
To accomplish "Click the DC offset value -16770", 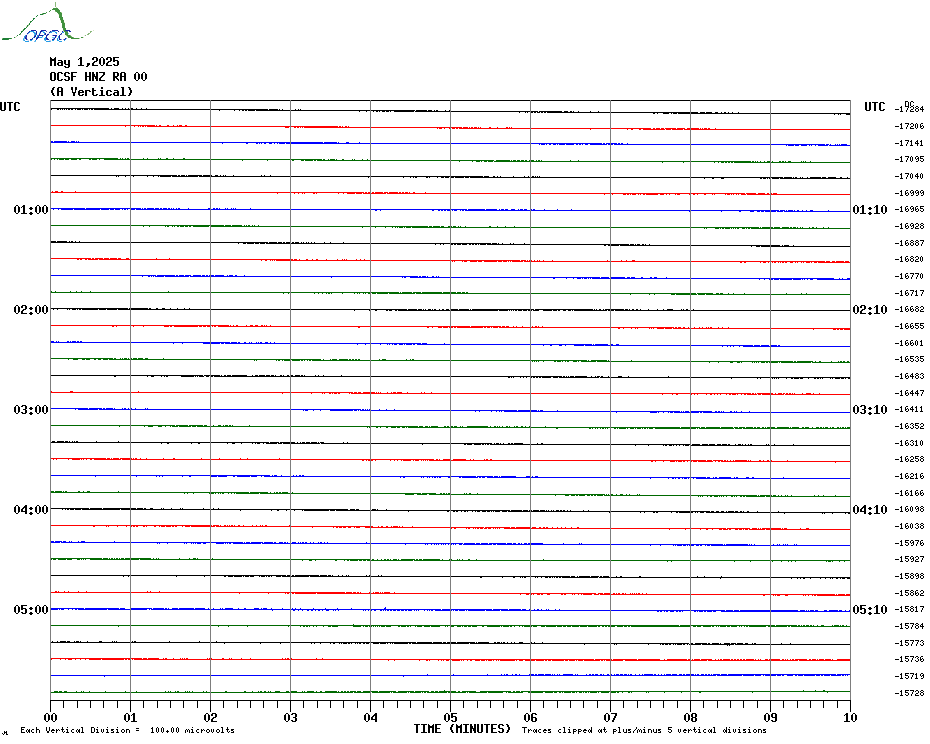I will tap(909, 276).
